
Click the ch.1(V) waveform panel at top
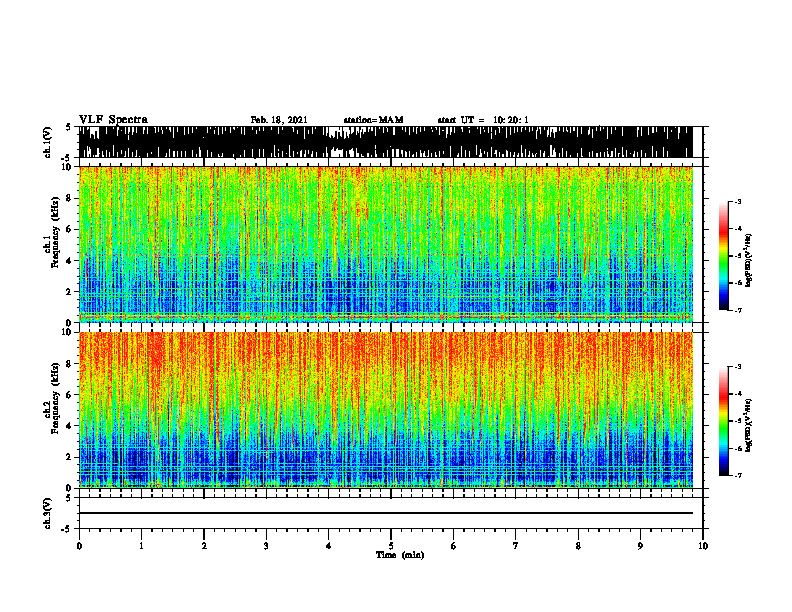385,142
